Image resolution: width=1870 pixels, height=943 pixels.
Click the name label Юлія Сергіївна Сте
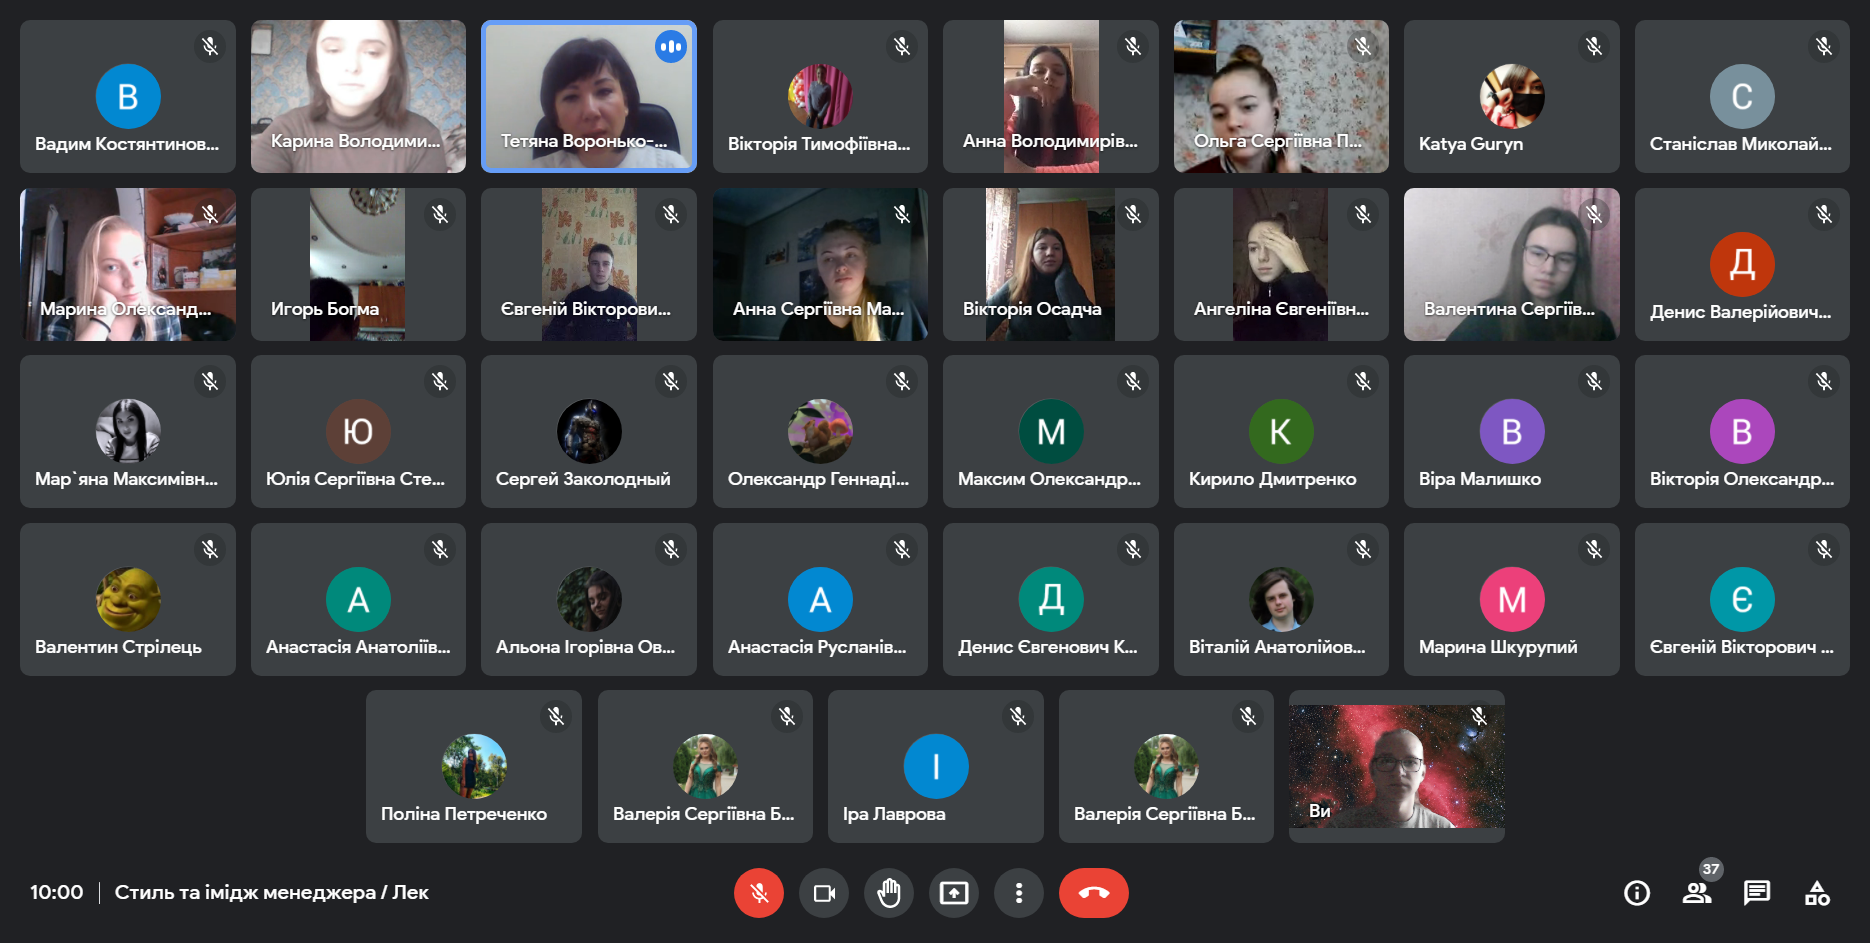tap(355, 479)
